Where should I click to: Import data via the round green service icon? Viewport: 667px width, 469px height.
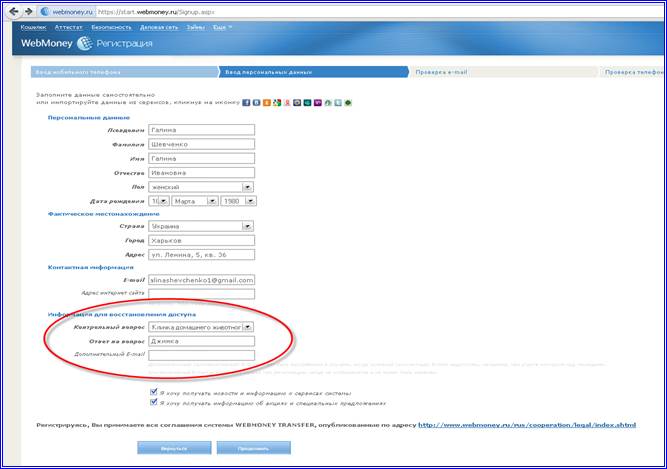tap(348, 102)
